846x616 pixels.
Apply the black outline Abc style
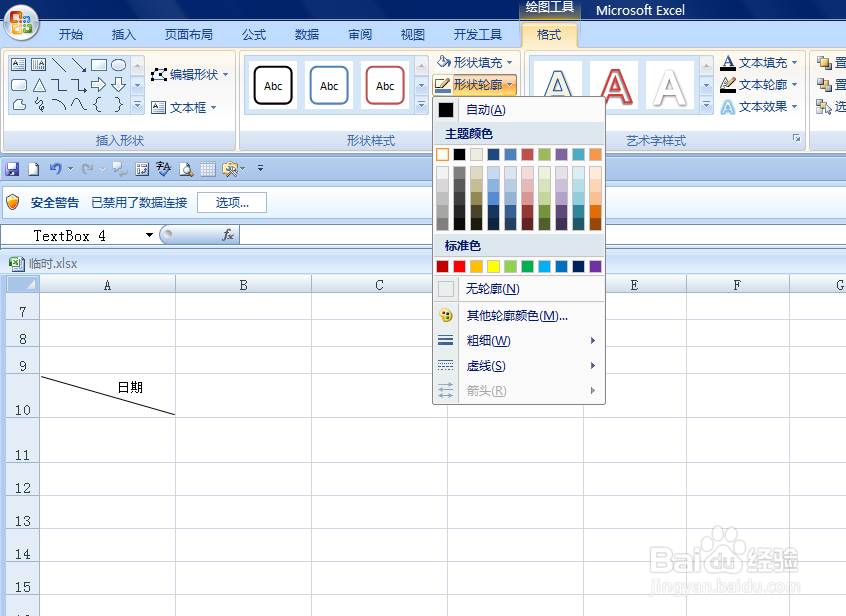pyautogui.click(x=273, y=85)
